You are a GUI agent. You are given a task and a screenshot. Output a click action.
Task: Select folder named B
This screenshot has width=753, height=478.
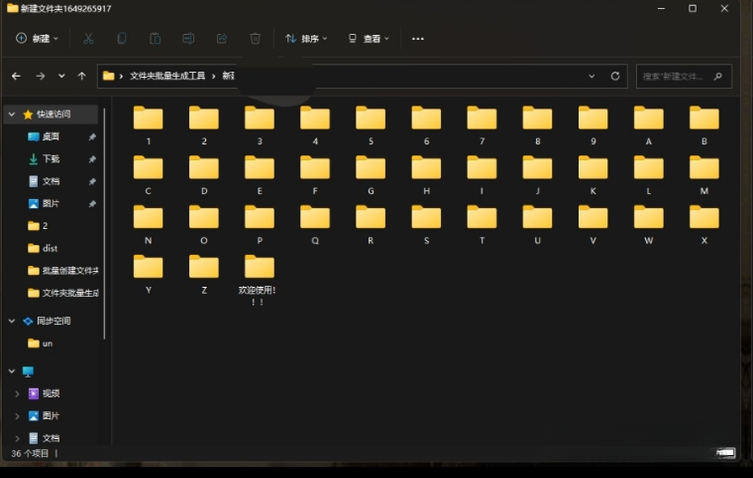pyautogui.click(x=704, y=125)
